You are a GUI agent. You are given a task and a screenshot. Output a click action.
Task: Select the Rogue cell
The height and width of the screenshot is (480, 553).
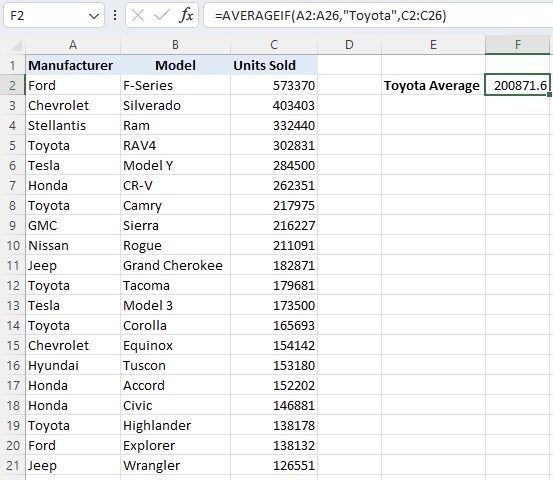[x=175, y=245]
